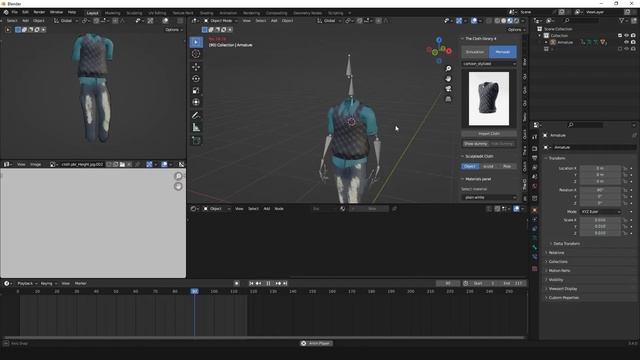Toggle Collection exclude checkbox in outliner

click(x=620, y=36)
